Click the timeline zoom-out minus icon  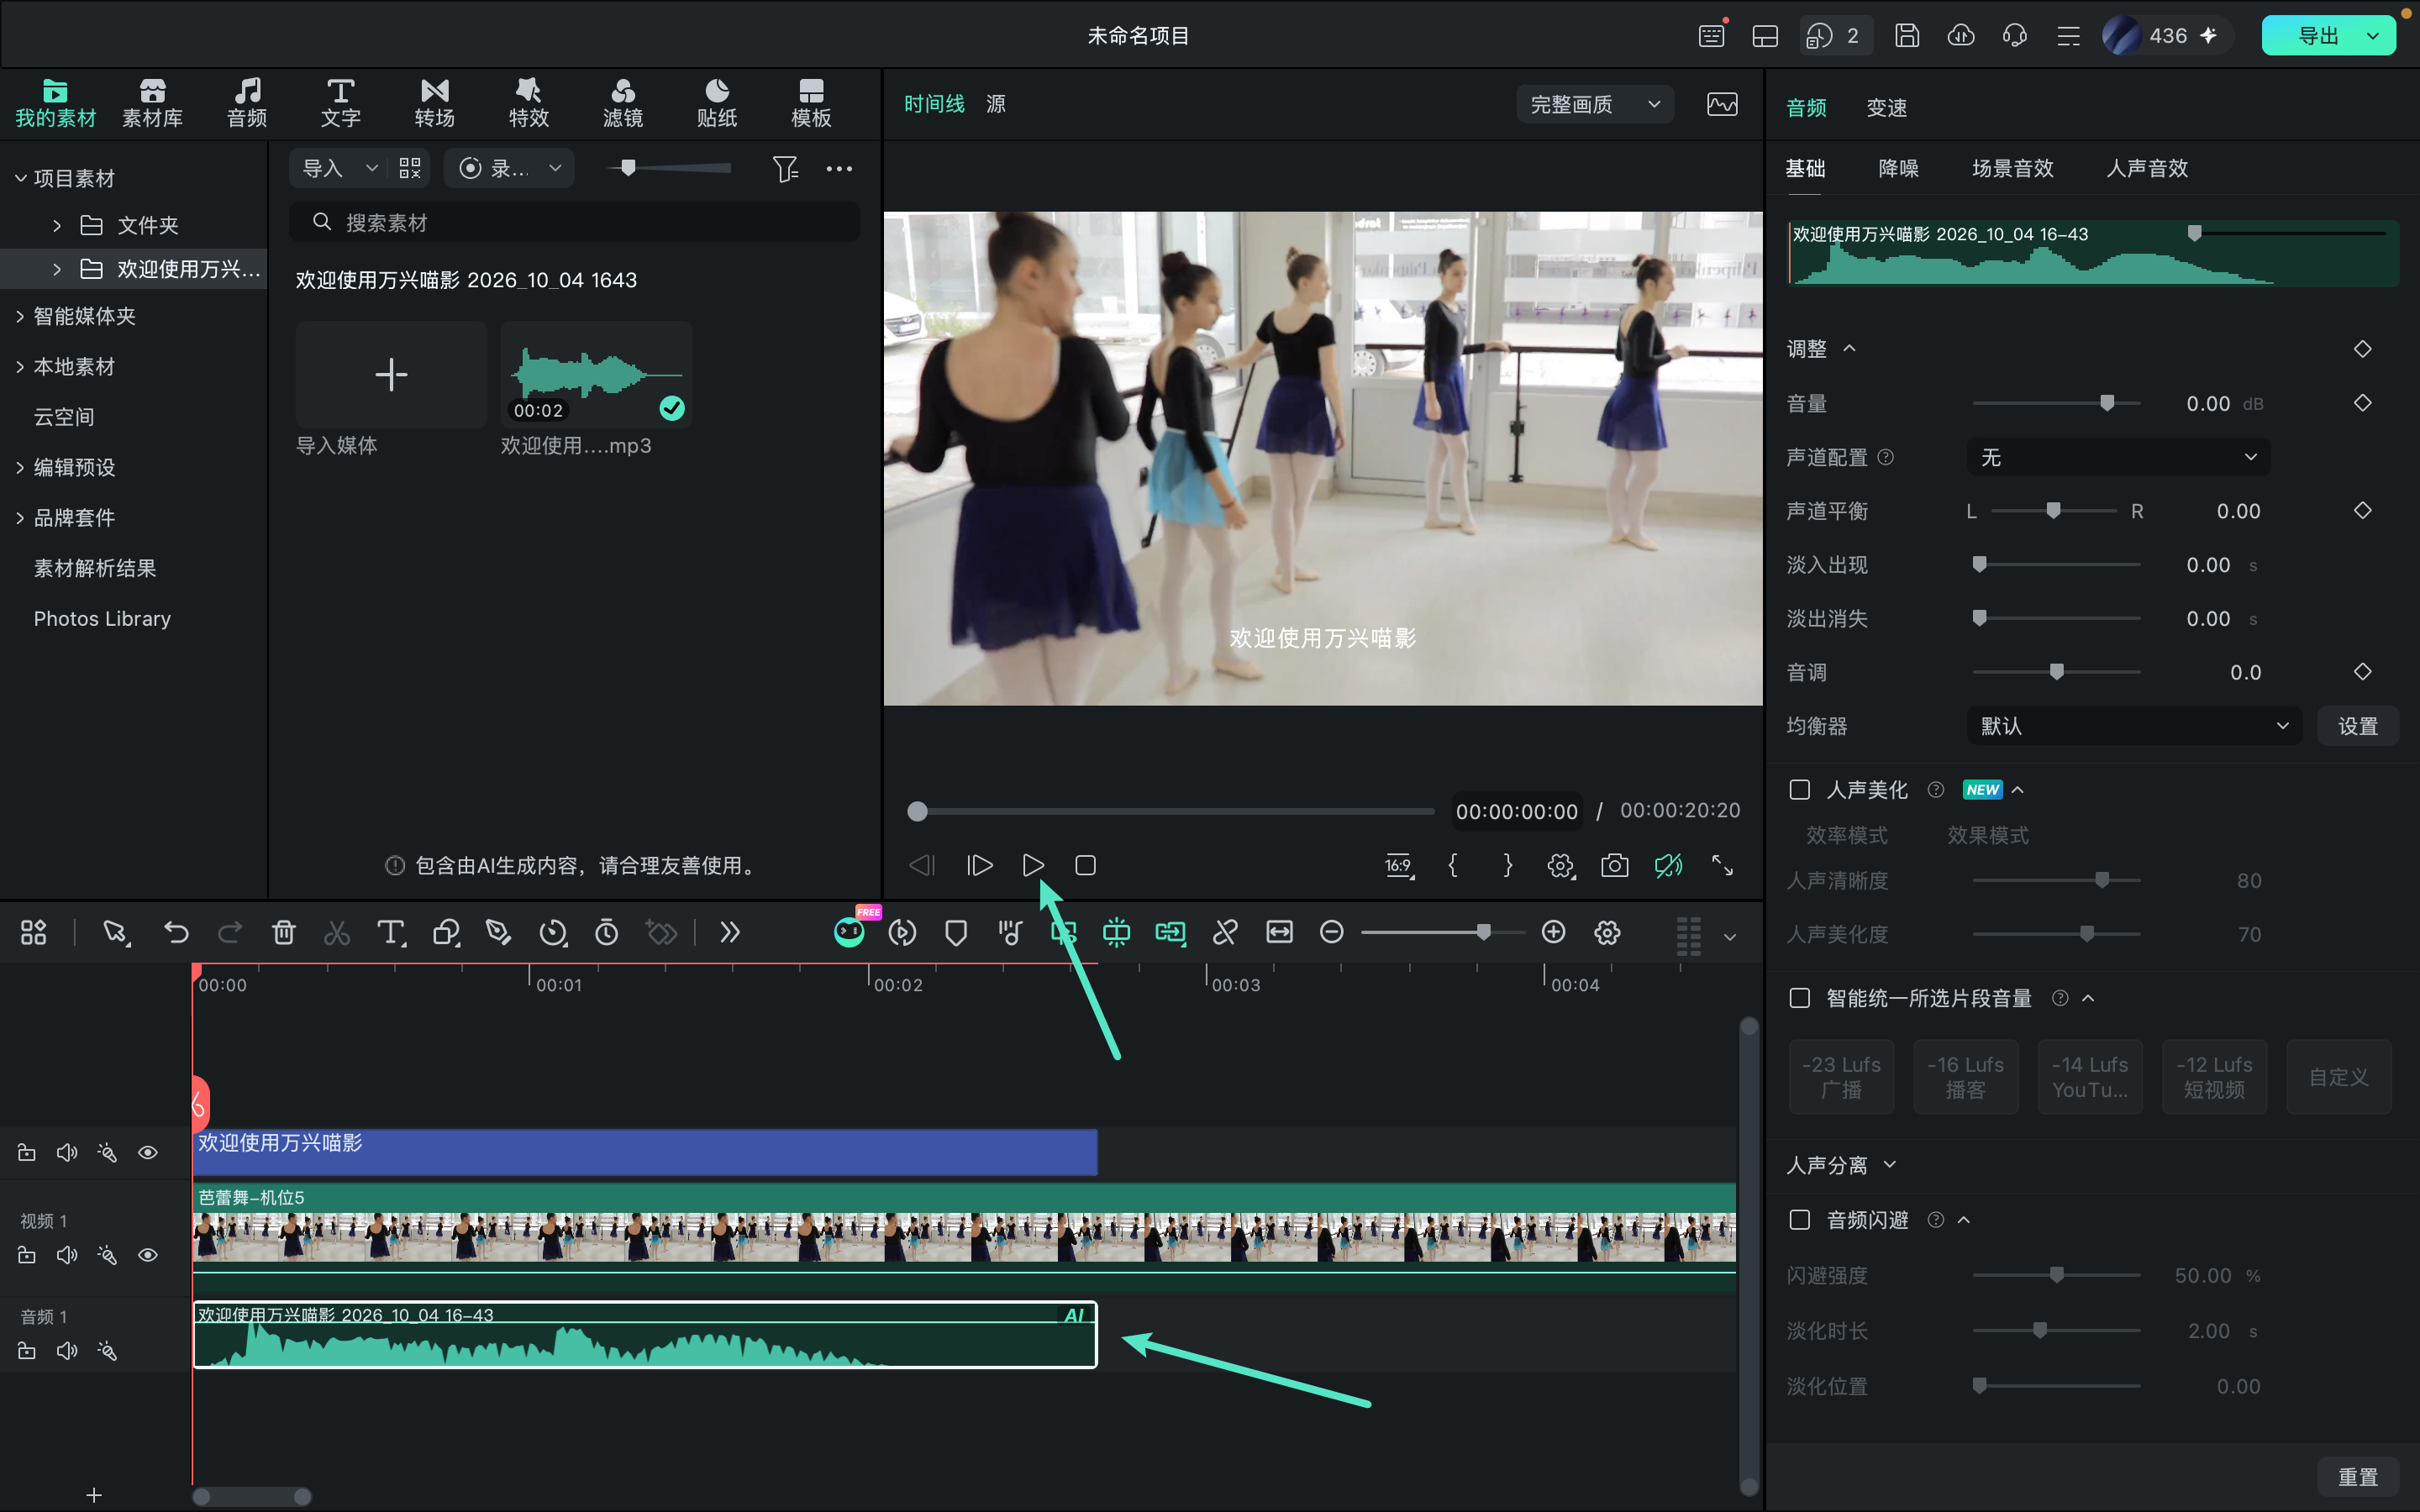[1331, 932]
